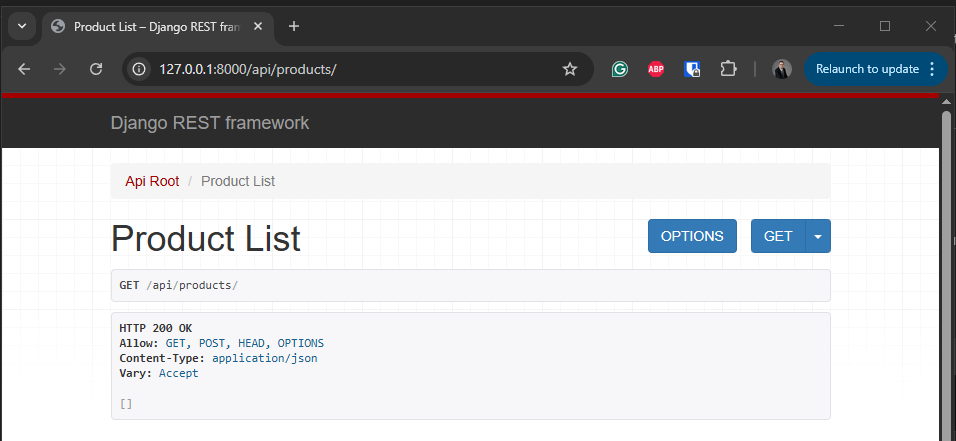Click the OPTIONS button
Screen dimensions: 956x441
pyautogui.click(x=692, y=236)
